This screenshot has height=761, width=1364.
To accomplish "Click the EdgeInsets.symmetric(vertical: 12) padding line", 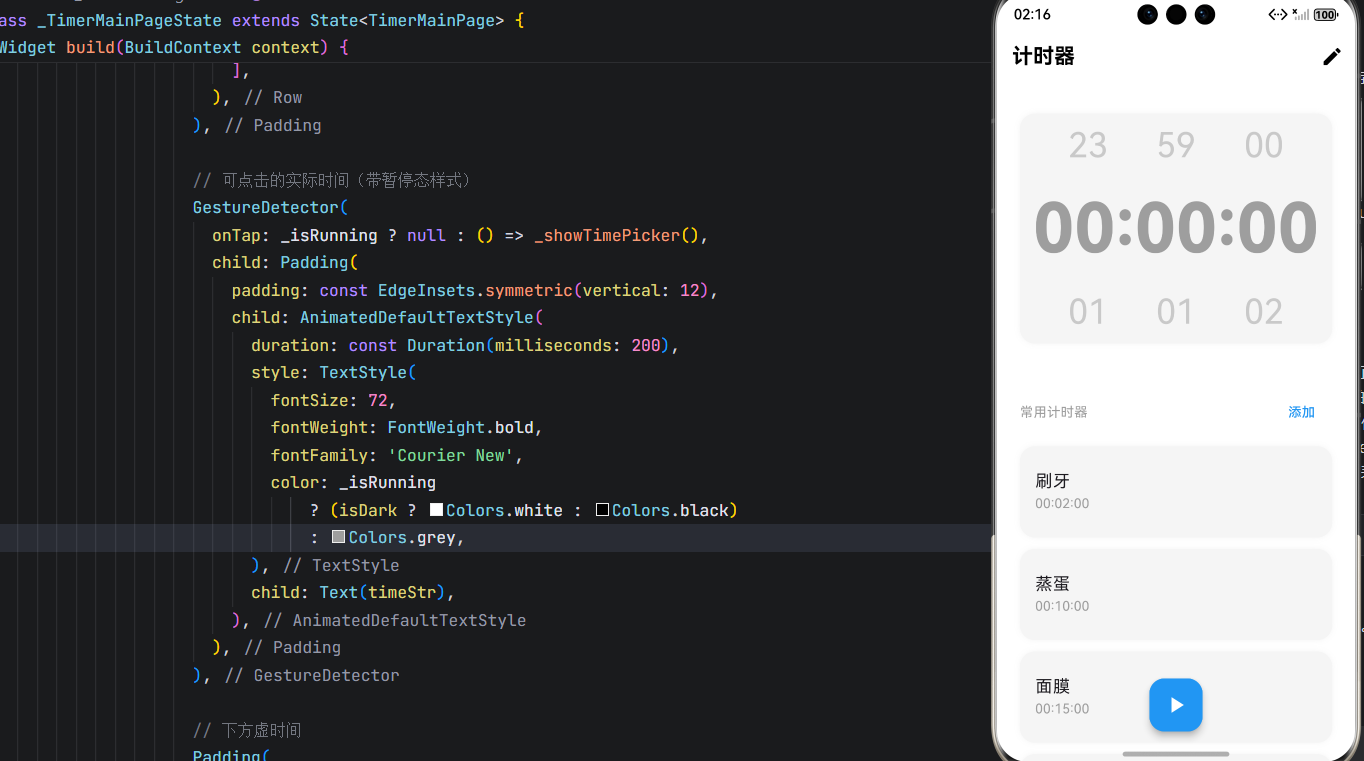I will coord(475,290).
